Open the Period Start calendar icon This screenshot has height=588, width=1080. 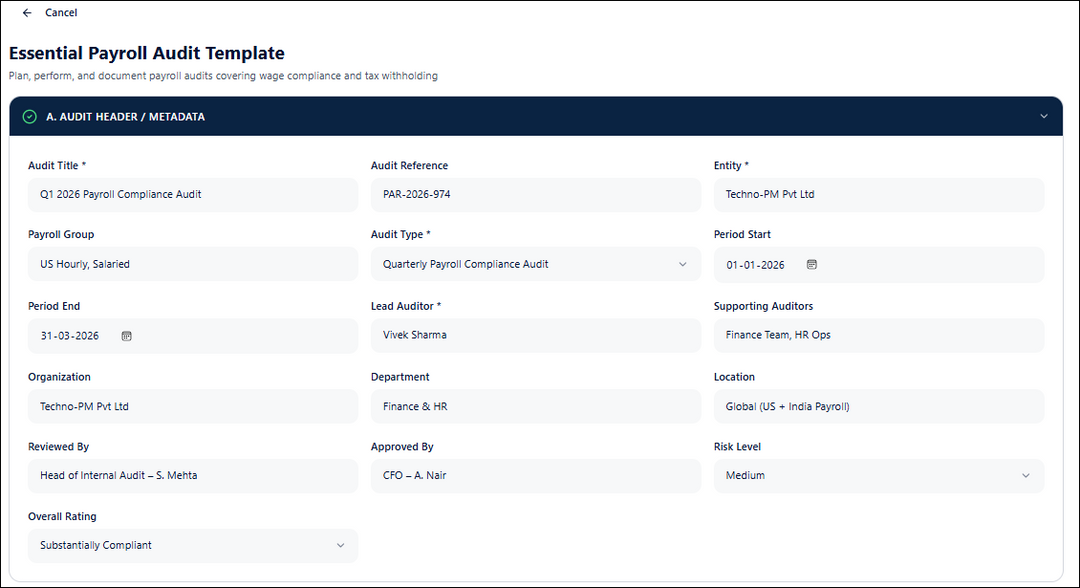812,264
